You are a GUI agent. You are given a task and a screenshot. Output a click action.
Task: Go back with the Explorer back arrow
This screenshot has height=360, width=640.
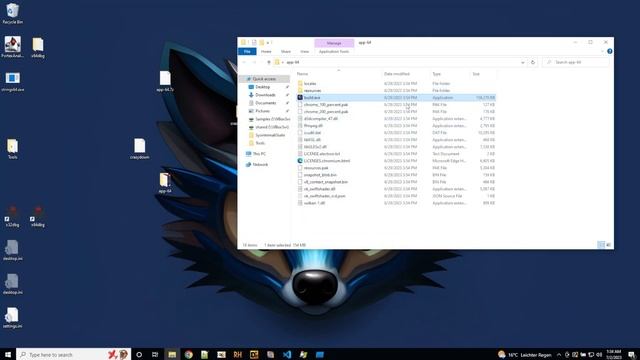point(244,62)
